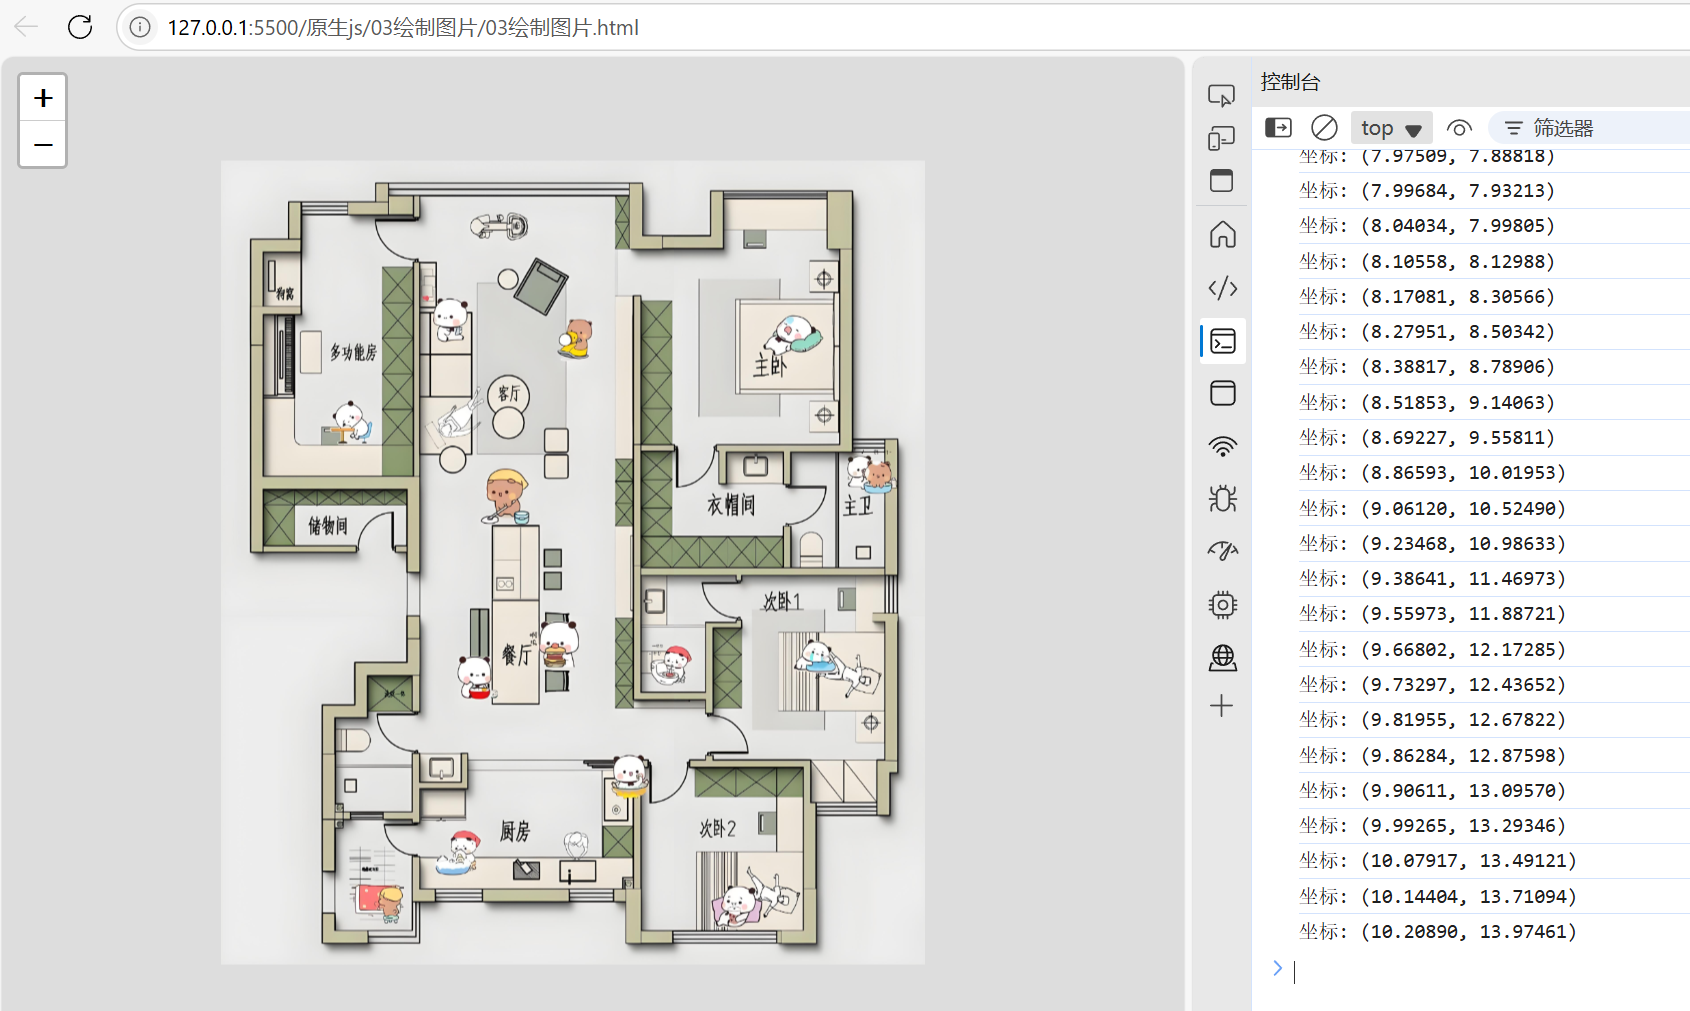Create a live expression (eye icon)
Viewport: 1690px width, 1011px height.
(1459, 128)
